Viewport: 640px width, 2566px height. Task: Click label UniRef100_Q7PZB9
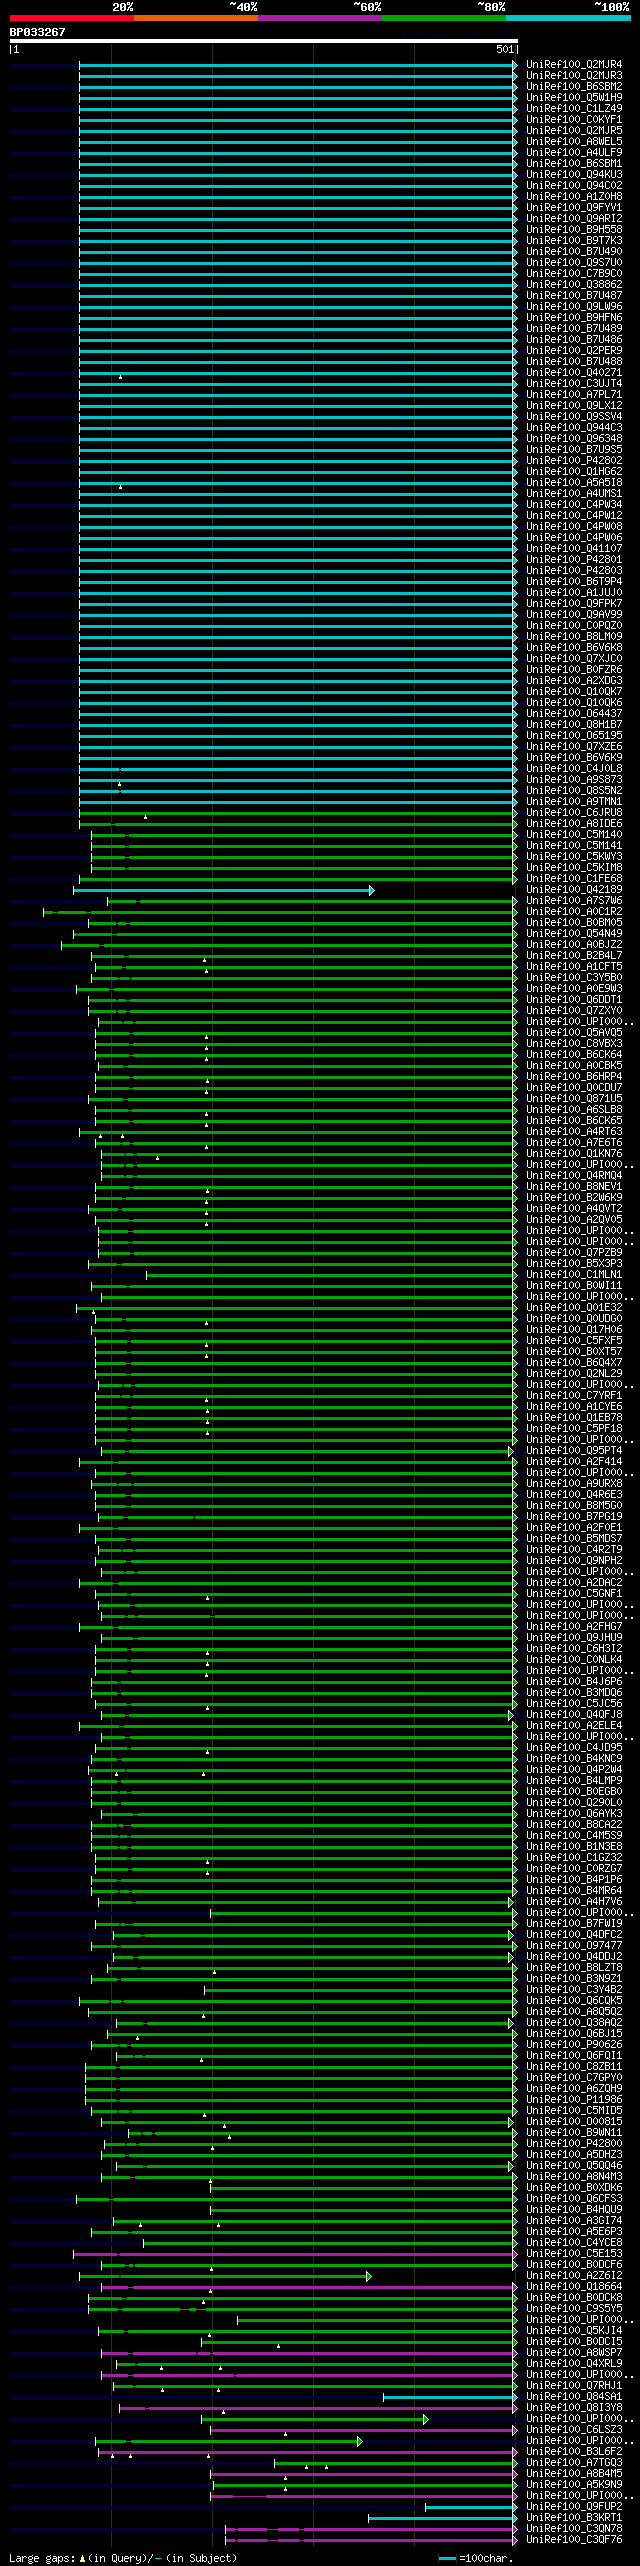point(574,1253)
